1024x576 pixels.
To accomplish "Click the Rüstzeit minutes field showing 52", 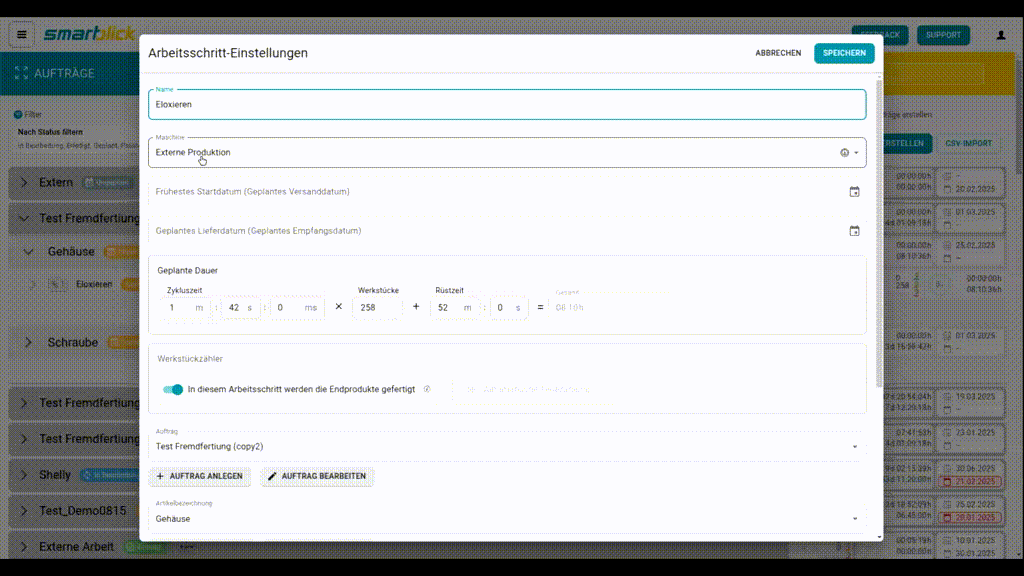I will (x=455, y=308).
